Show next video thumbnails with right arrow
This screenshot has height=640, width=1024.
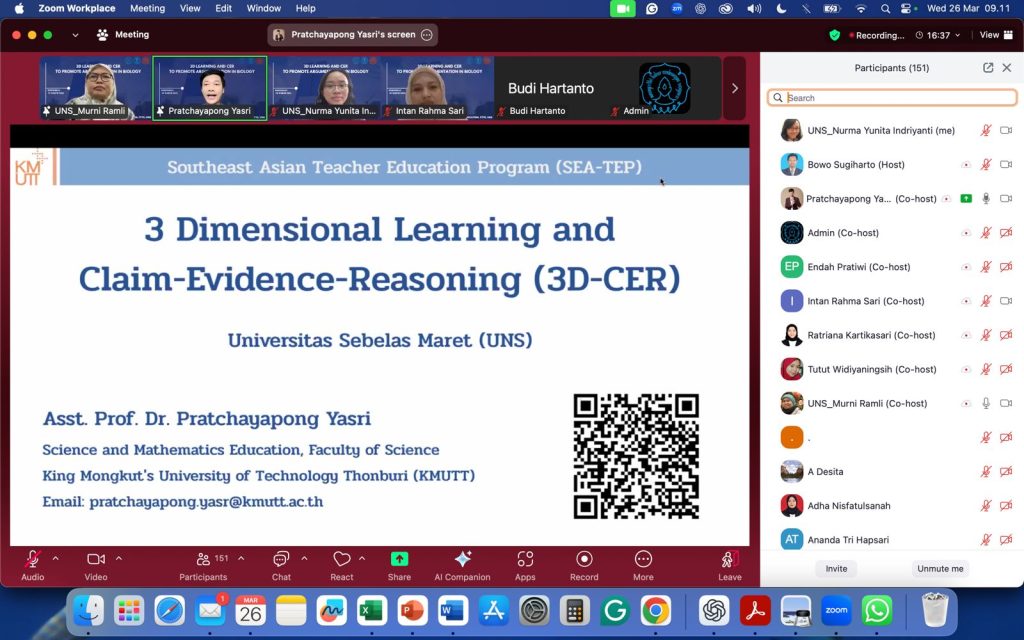point(735,88)
